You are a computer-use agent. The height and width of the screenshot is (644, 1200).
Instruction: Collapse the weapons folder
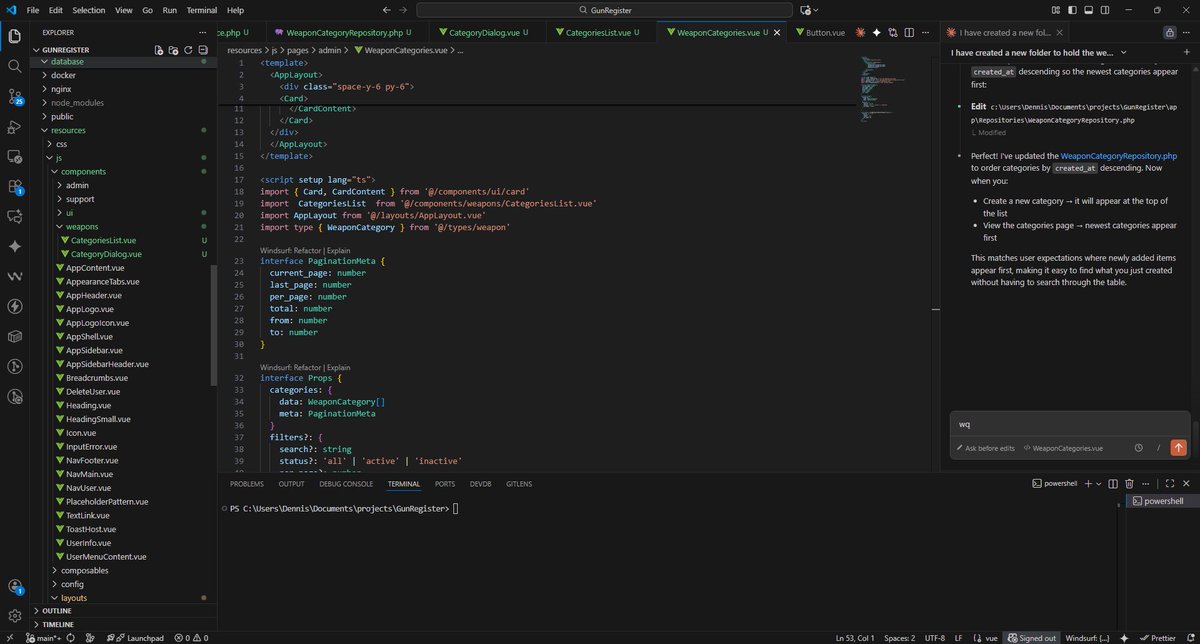[82, 226]
